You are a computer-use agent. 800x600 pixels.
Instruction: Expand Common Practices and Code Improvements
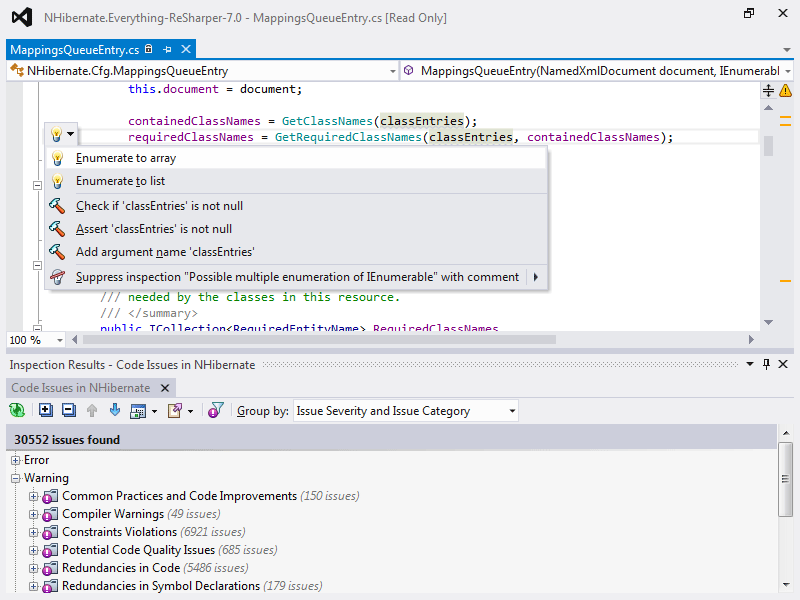pyautogui.click(x=34, y=496)
